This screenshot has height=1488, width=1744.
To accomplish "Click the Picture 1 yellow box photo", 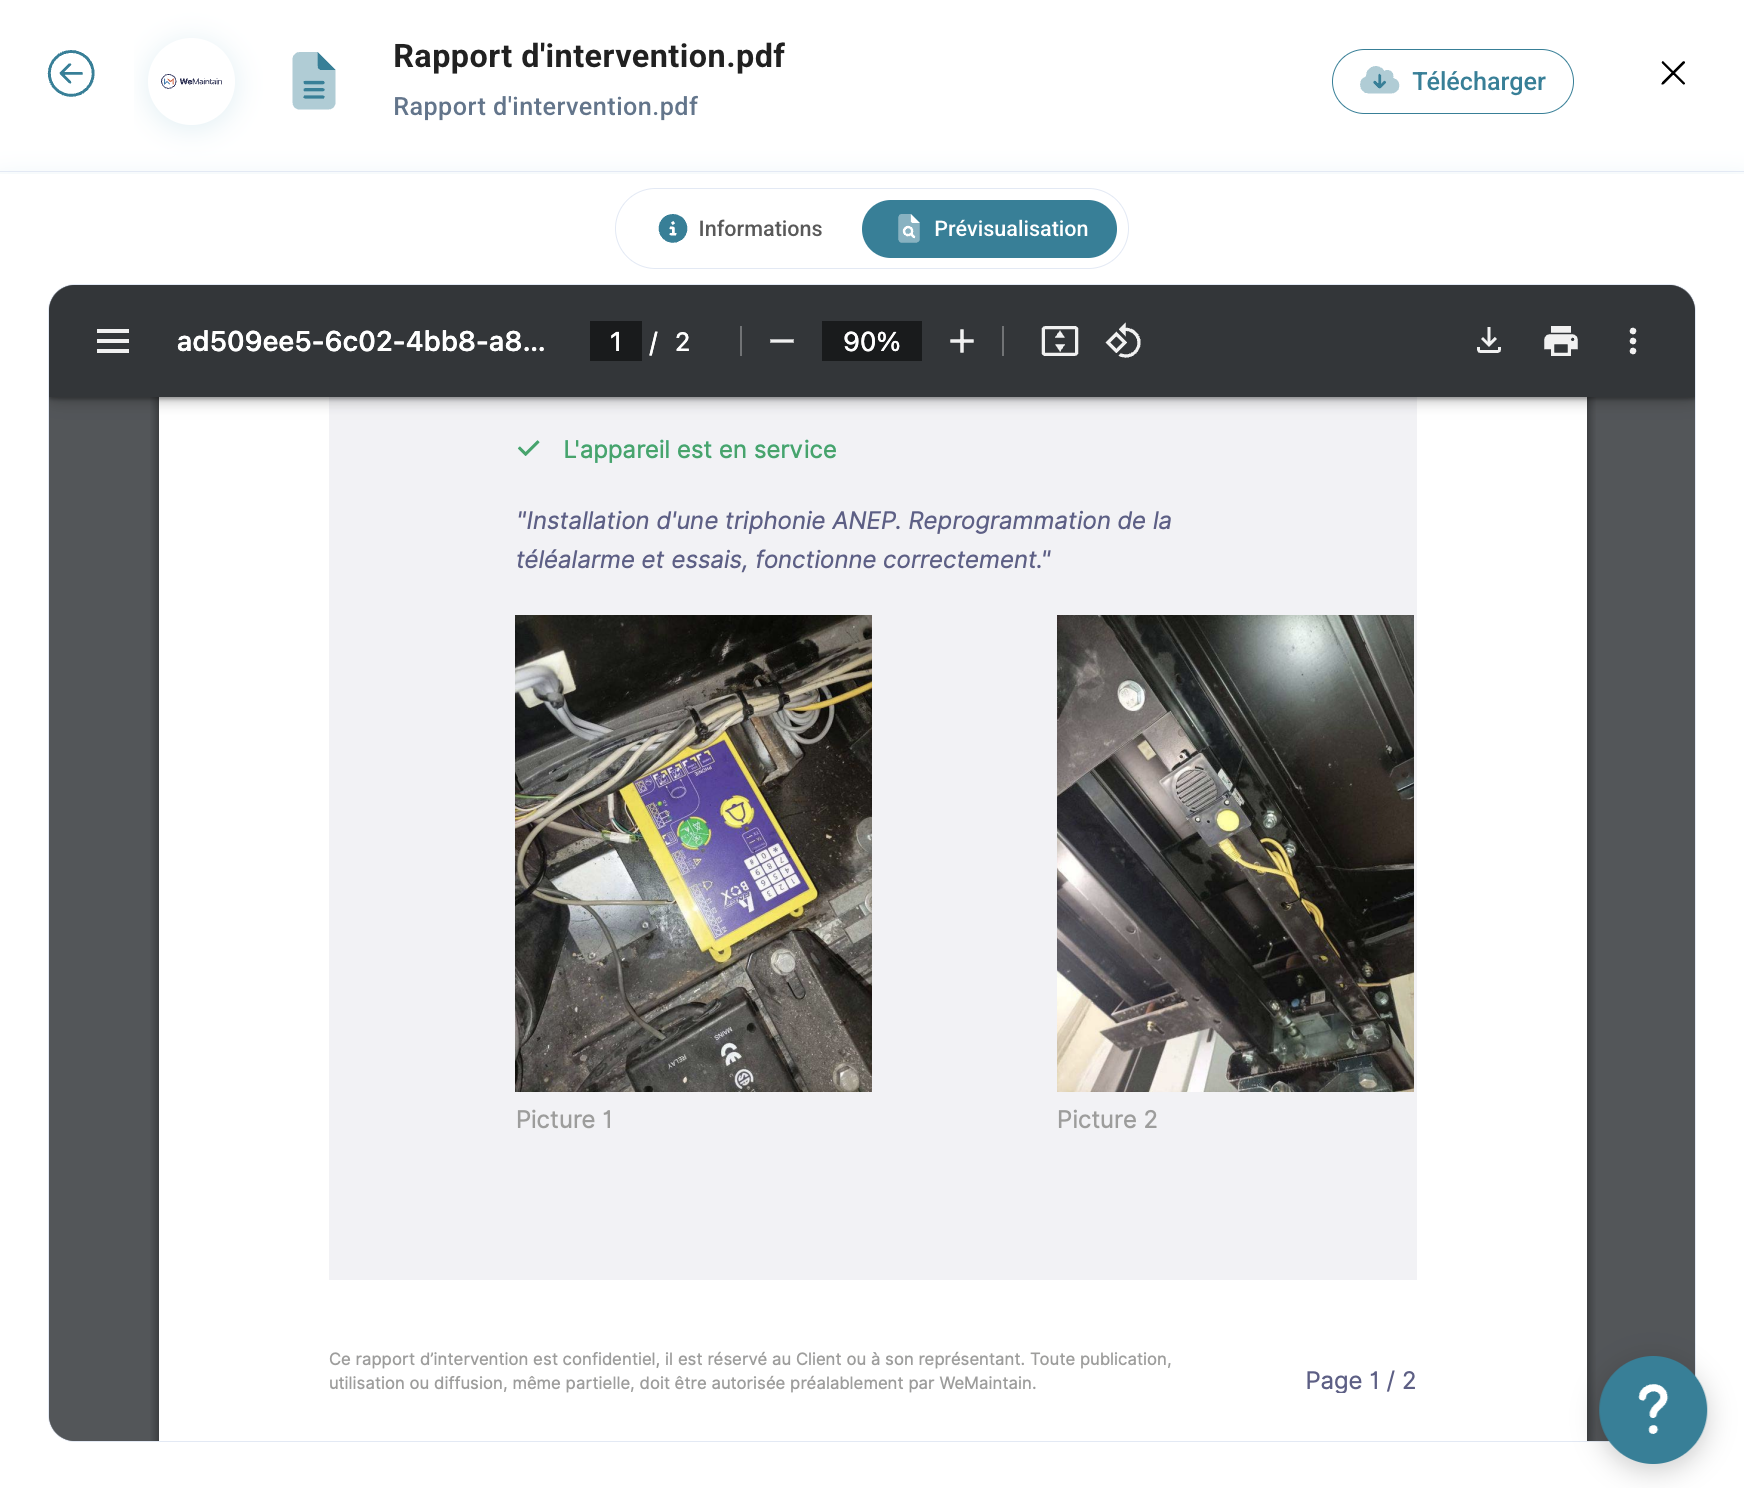I will (693, 853).
